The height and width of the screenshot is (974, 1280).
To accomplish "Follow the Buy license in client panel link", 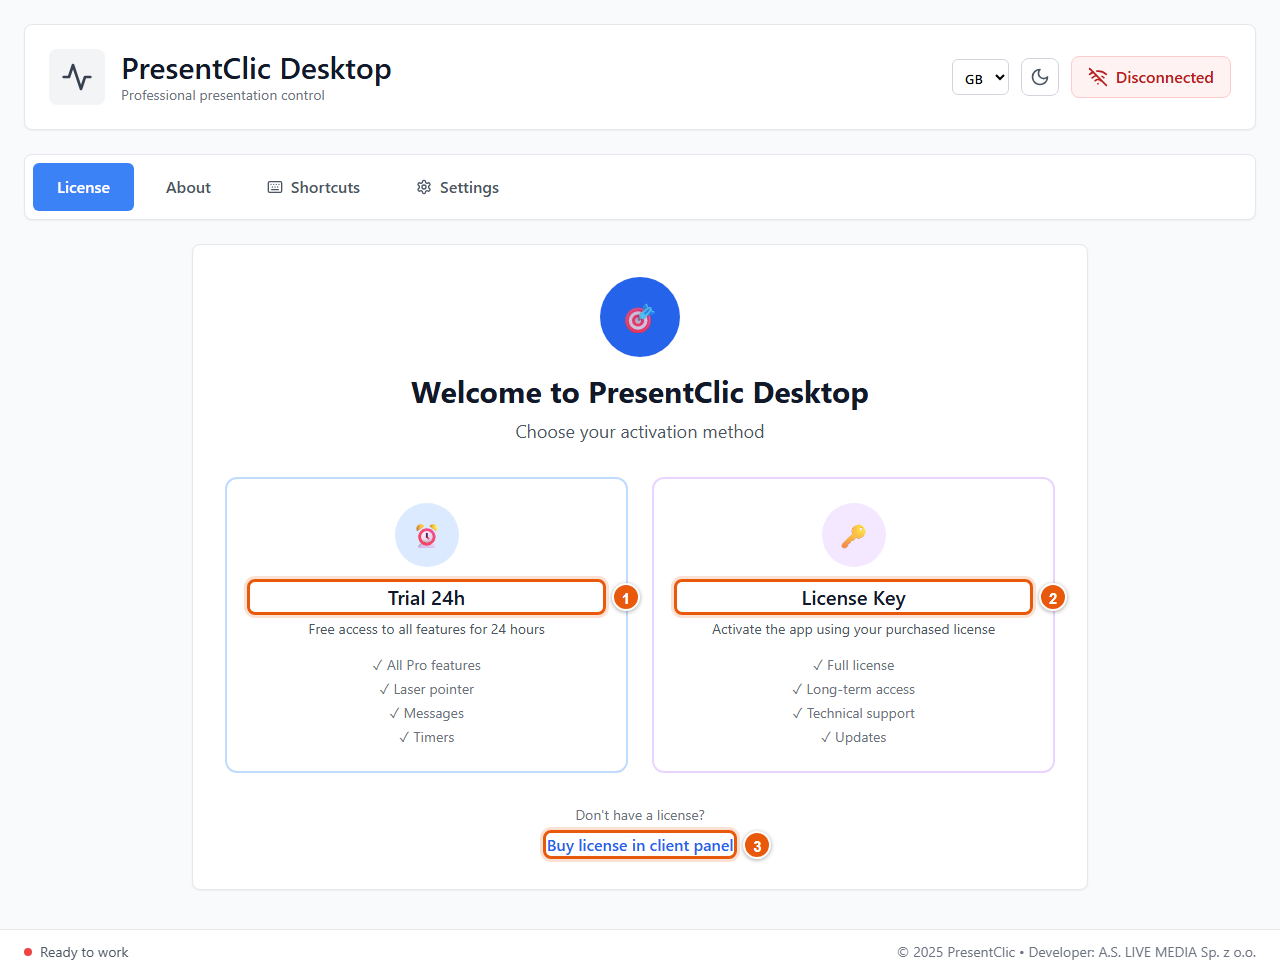I will coord(640,846).
